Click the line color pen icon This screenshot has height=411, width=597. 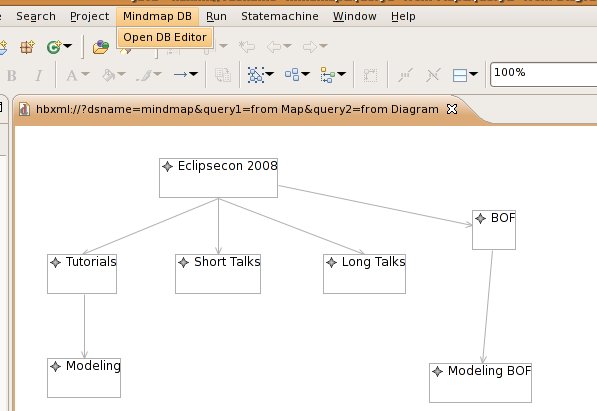pos(144,75)
